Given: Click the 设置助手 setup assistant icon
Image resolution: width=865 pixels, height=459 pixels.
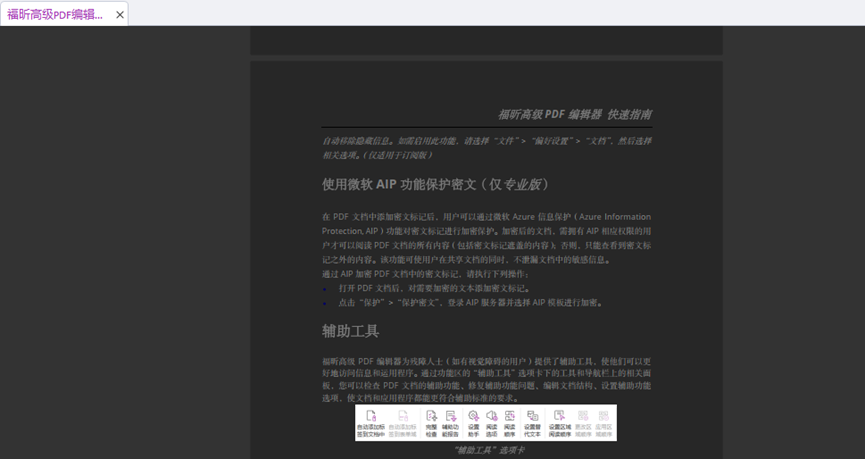Looking at the screenshot, I should click(x=474, y=422).
